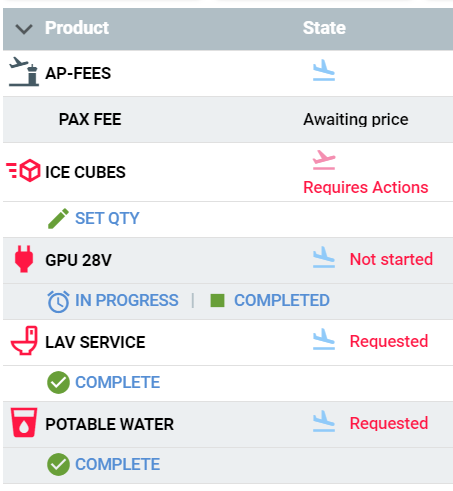
Task: Click the pink departure plane icon for ICE CUBES
Action: [x=324, y=160]
